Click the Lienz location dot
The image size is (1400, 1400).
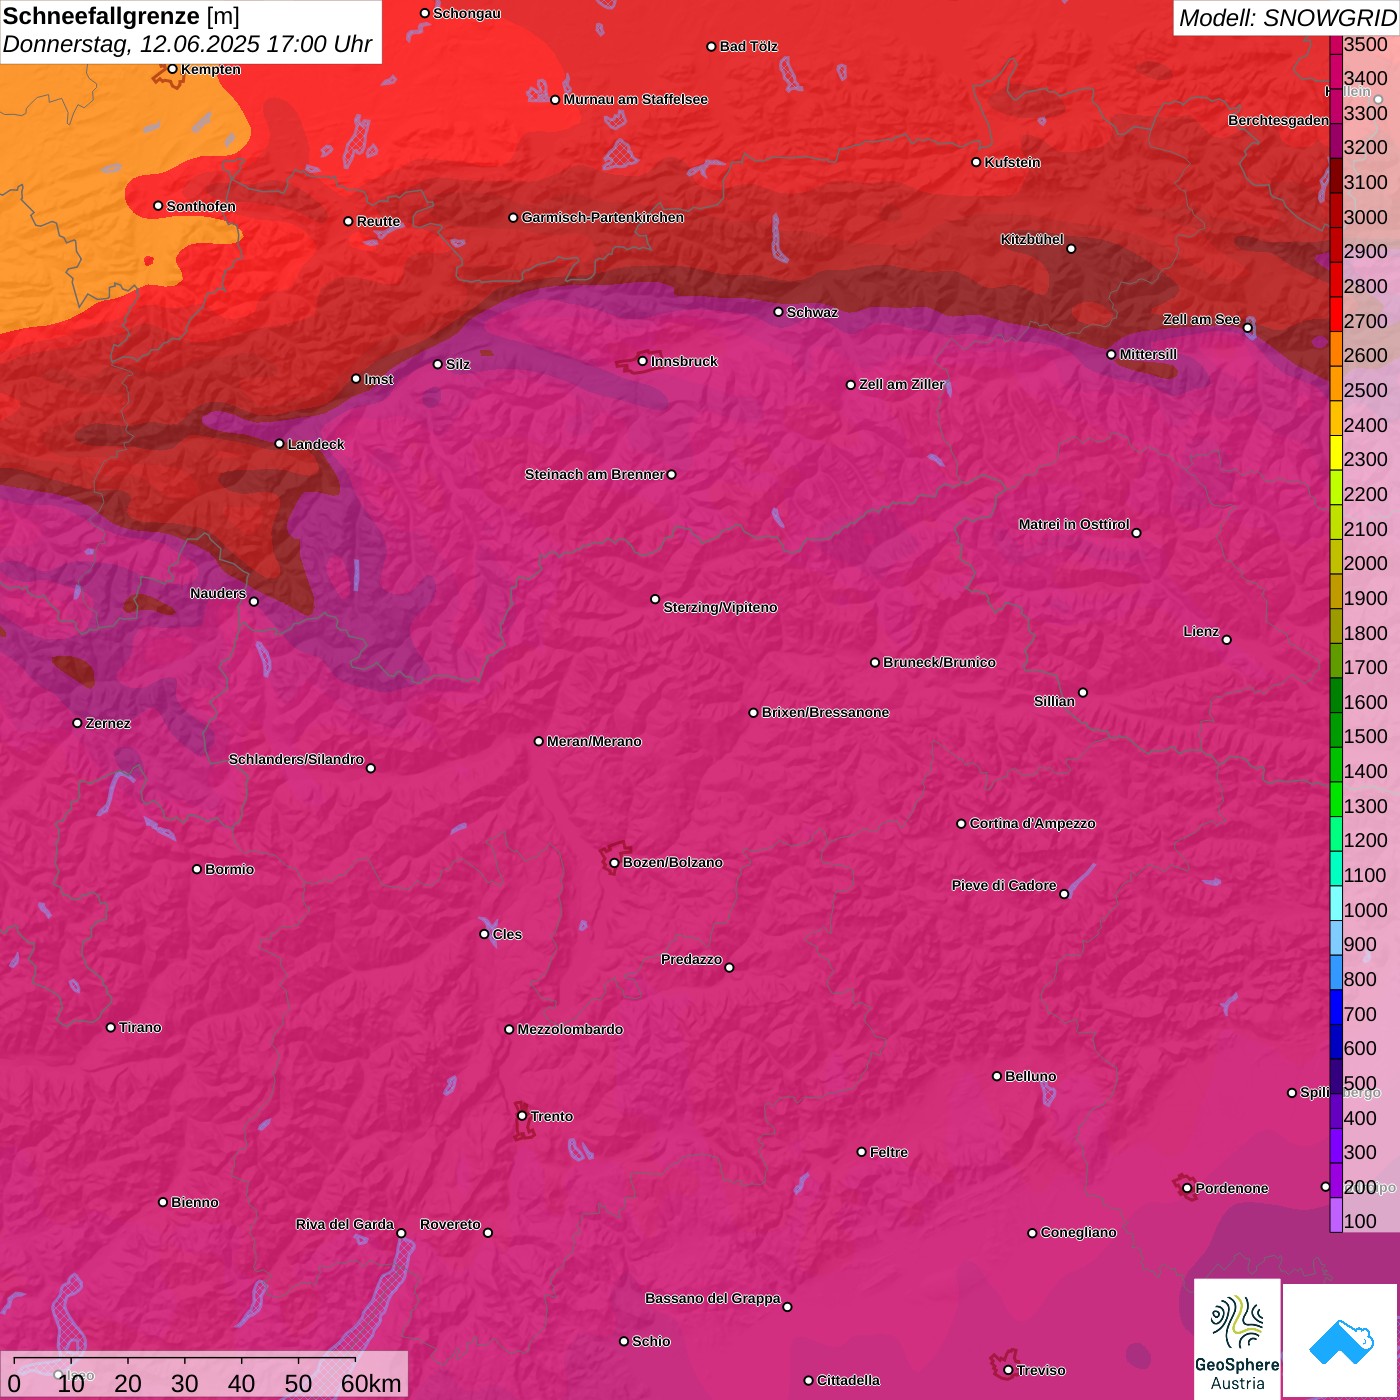click(1227, 639)
